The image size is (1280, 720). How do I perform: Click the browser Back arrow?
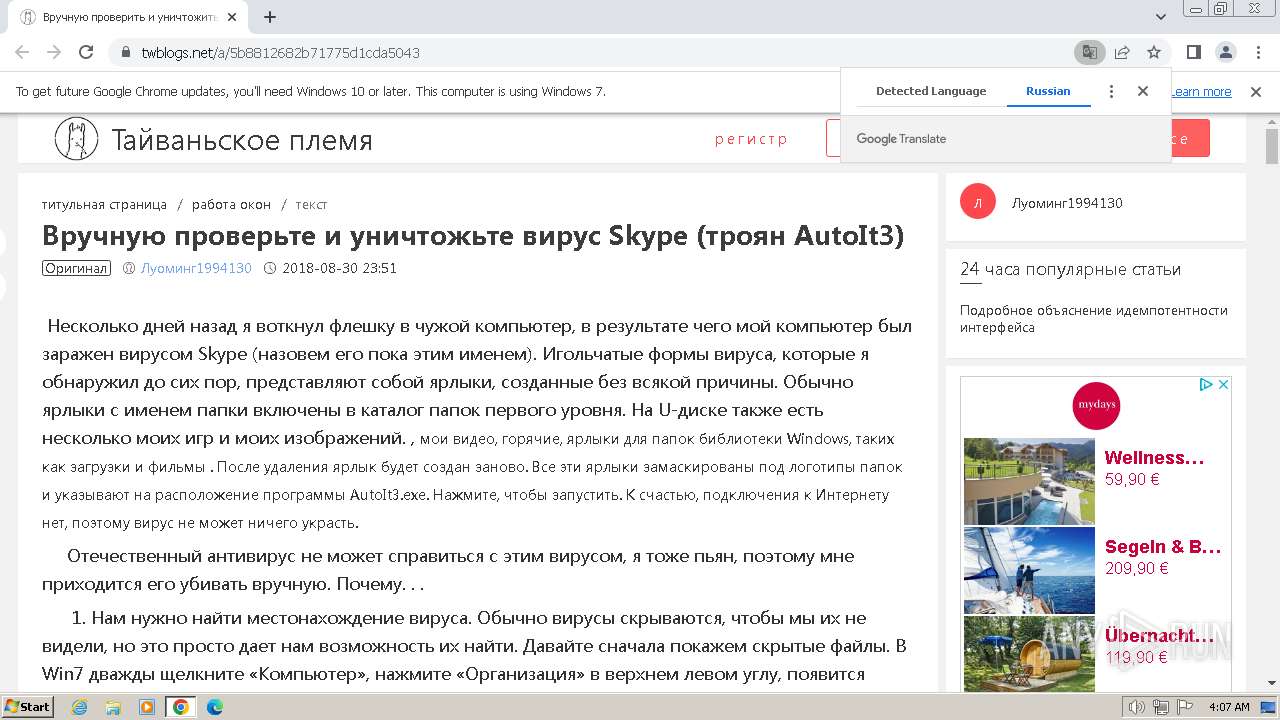22,52
